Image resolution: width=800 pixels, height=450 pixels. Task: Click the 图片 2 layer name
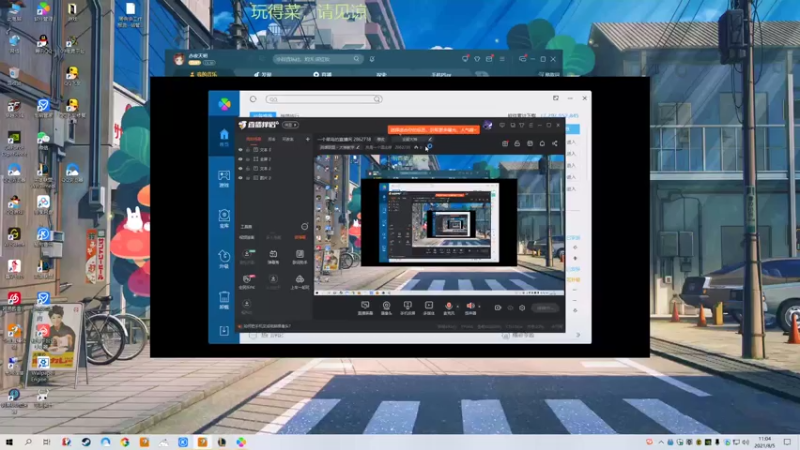(266, 178)
